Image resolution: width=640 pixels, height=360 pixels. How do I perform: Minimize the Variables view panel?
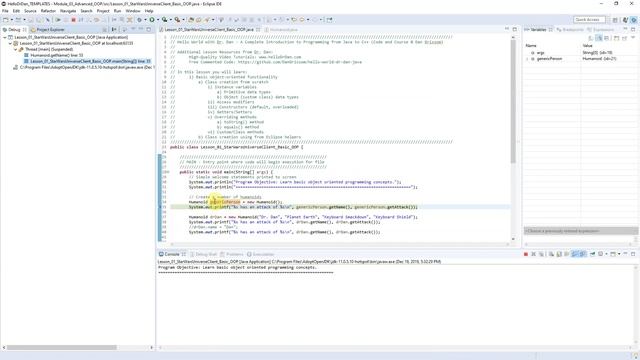point(625,29)
